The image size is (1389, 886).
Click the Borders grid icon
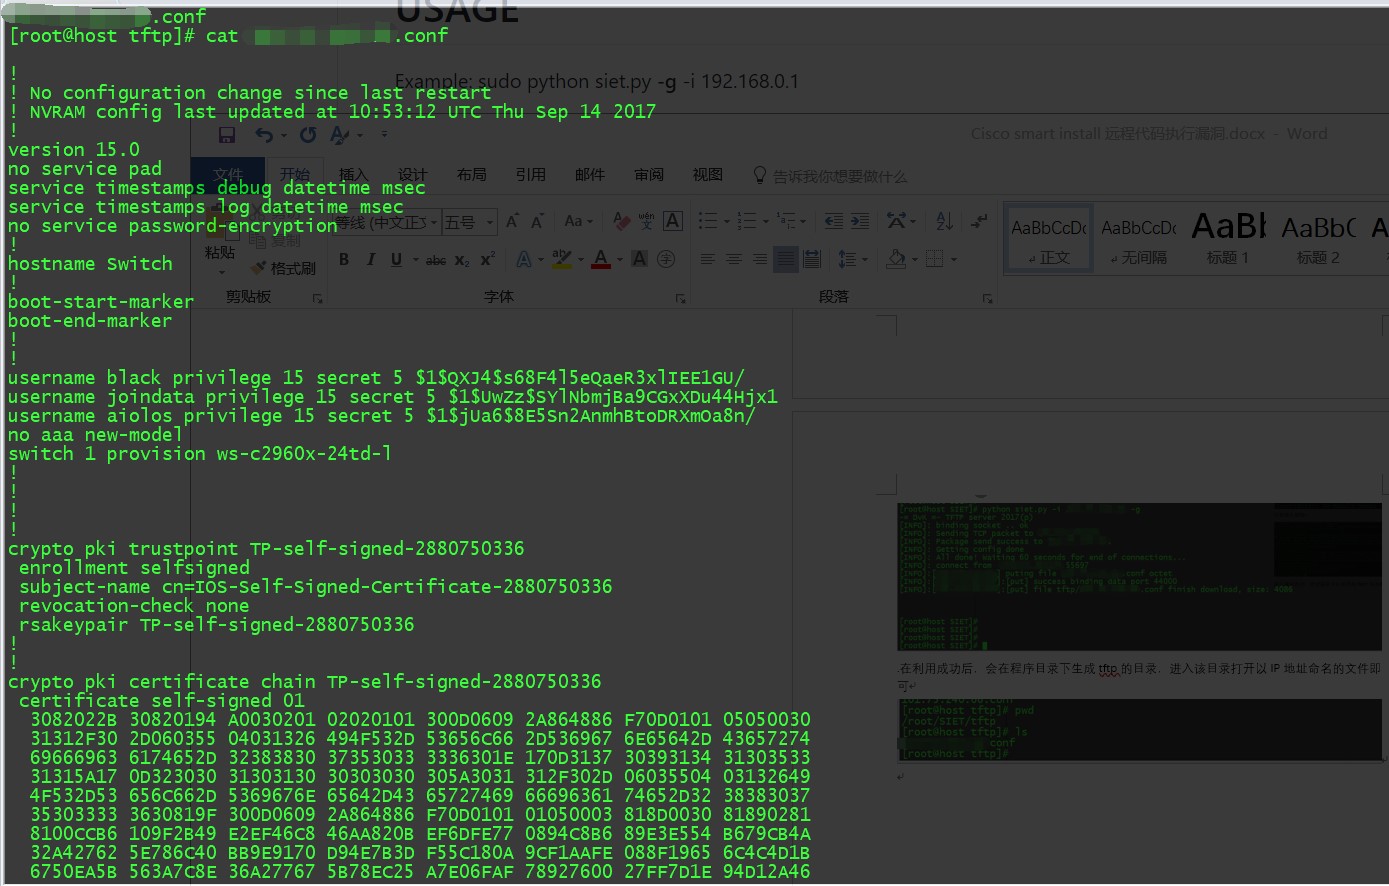[x=934, y=259]
